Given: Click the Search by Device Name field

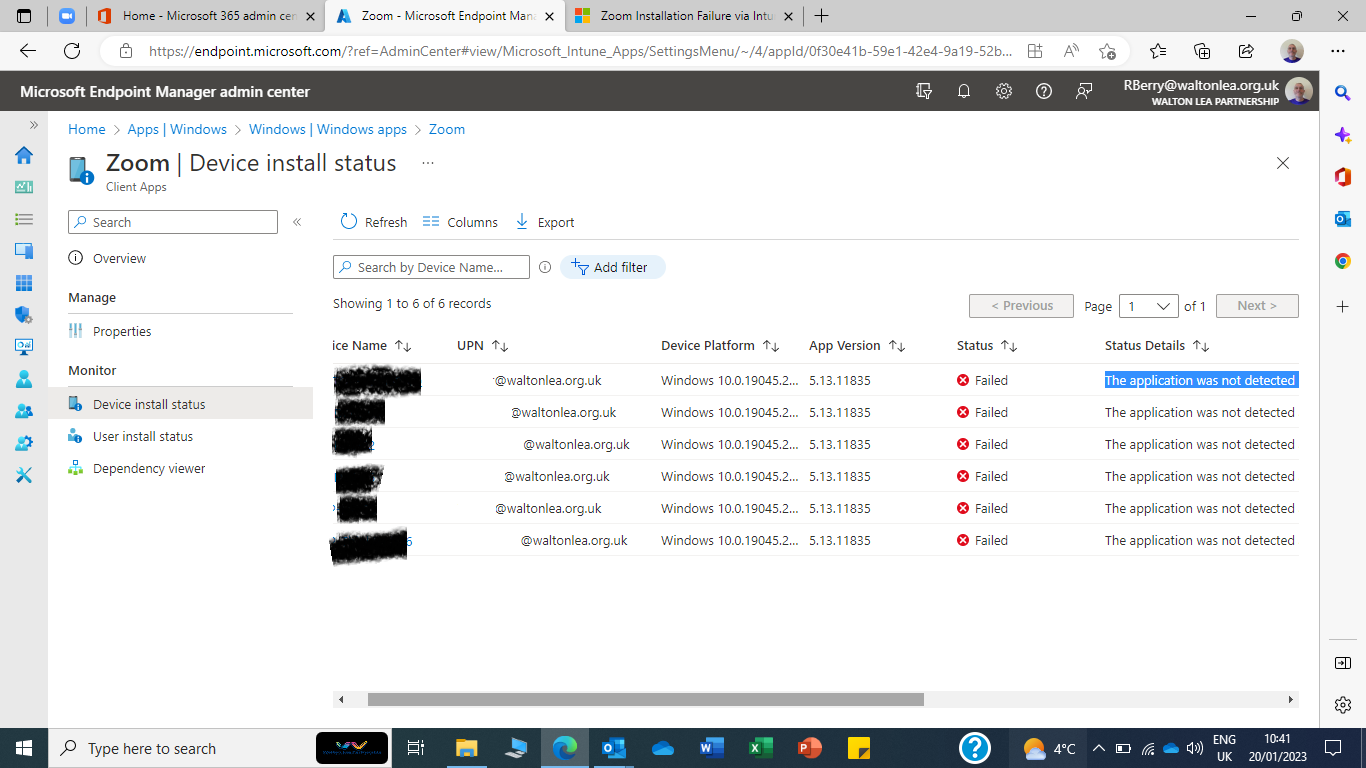Looking at the screenshot, I should (x=431, y=267).
